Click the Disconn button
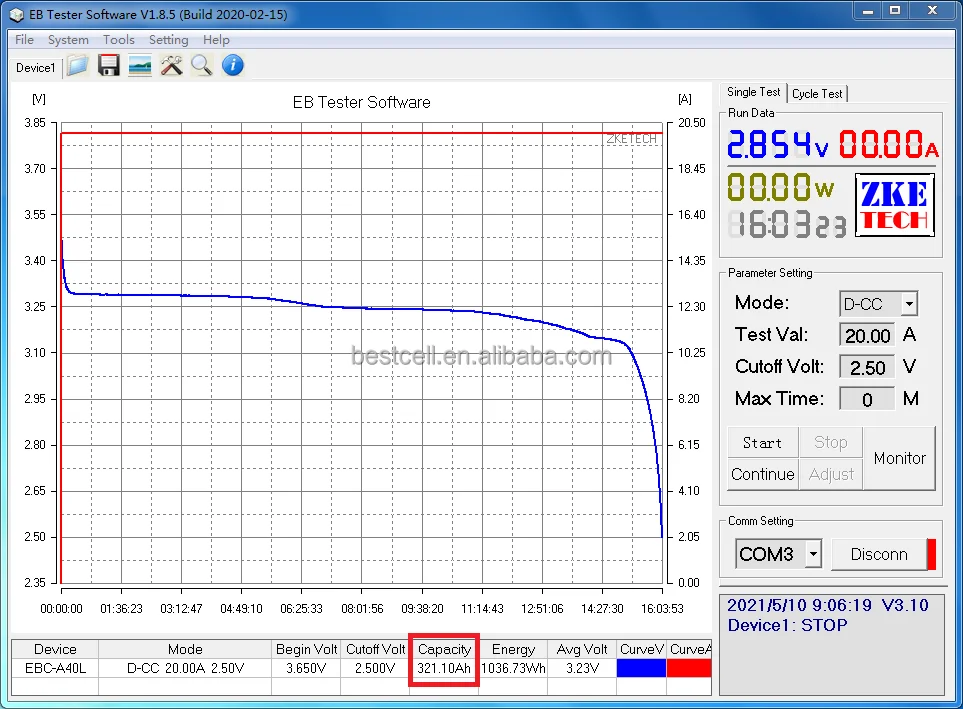963x709 pixels. (x=878, y=554)
